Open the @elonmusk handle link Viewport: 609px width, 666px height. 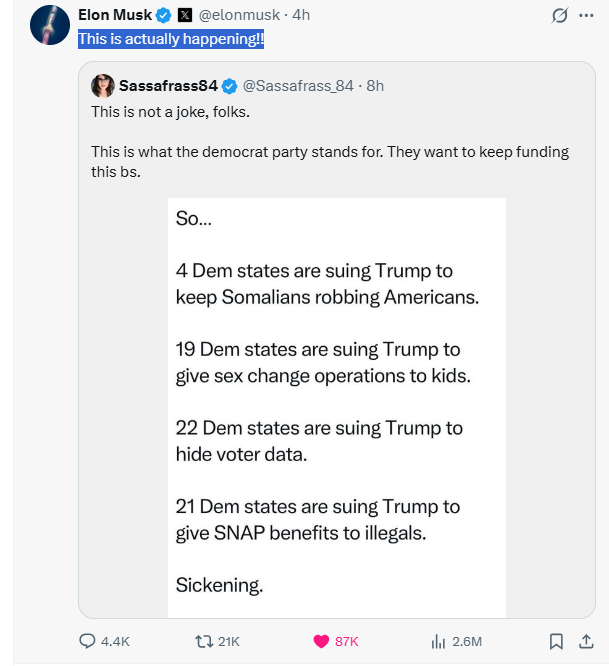pos(241,15)
